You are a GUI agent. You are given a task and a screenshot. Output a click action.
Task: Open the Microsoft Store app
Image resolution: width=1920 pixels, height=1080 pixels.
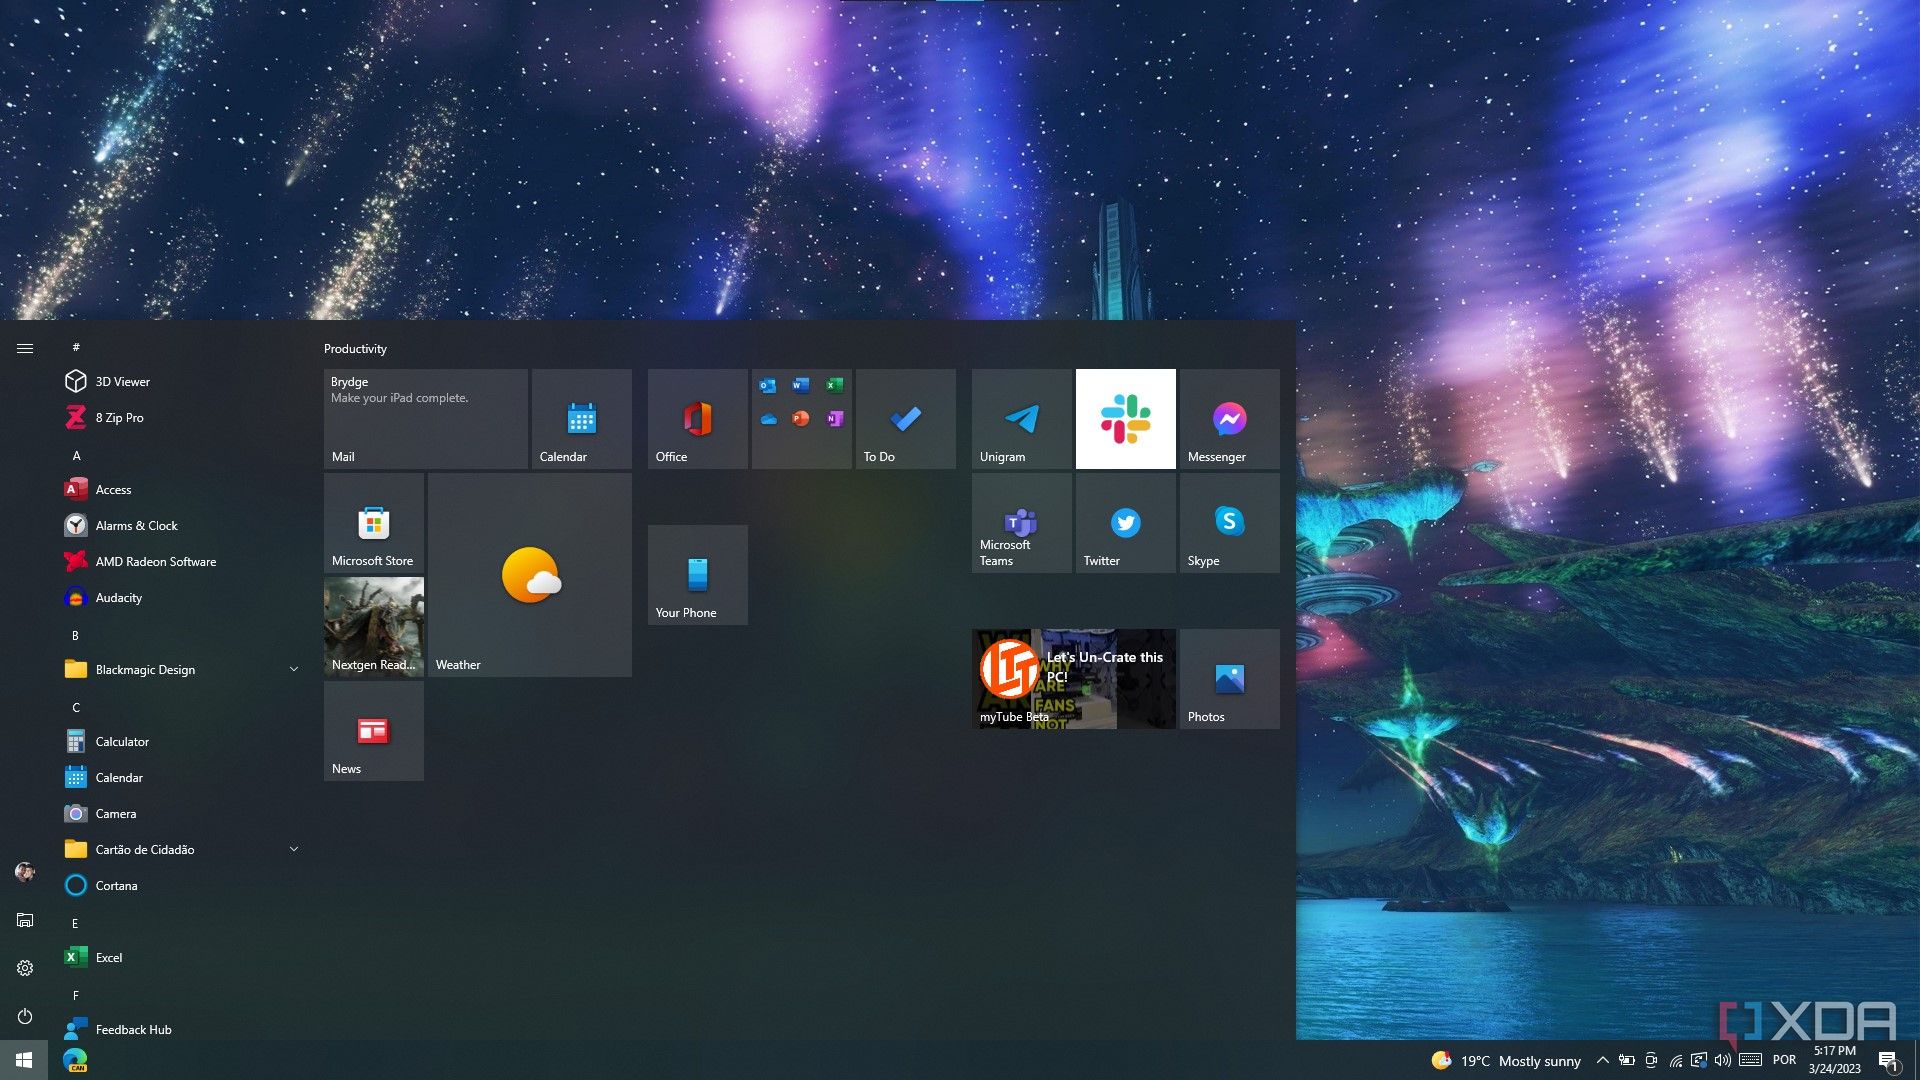pos(373,522)
